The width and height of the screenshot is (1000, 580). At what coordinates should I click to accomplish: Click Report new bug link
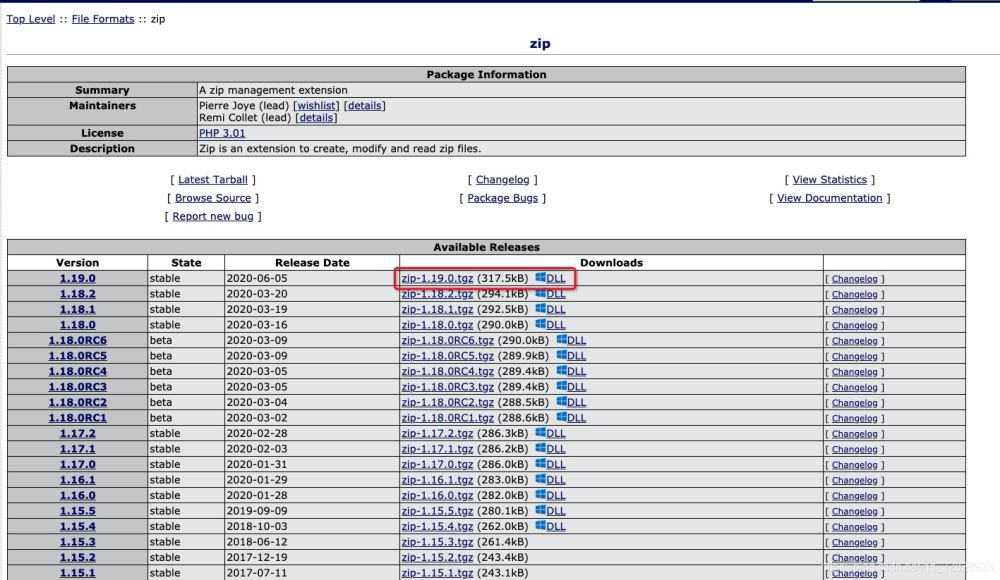[x=213, y=216]
